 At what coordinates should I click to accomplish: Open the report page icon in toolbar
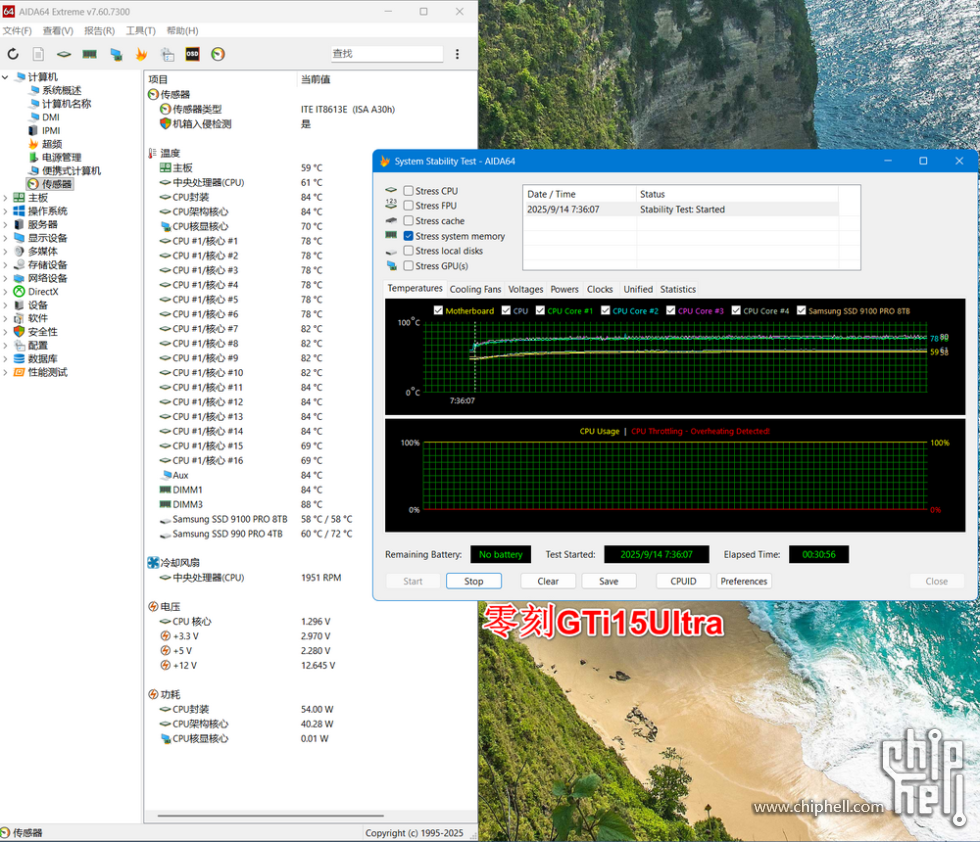pyautogui.click(x=38, y=54)
